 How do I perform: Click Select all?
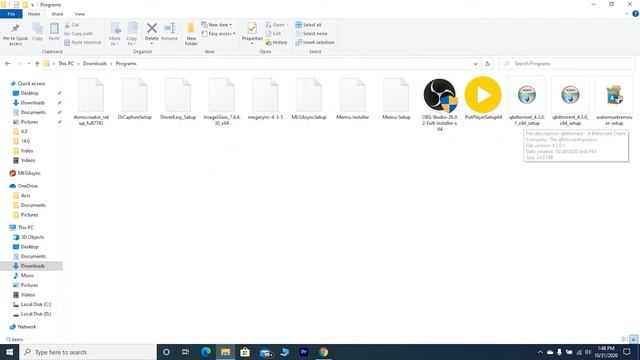tap(308, 25)
